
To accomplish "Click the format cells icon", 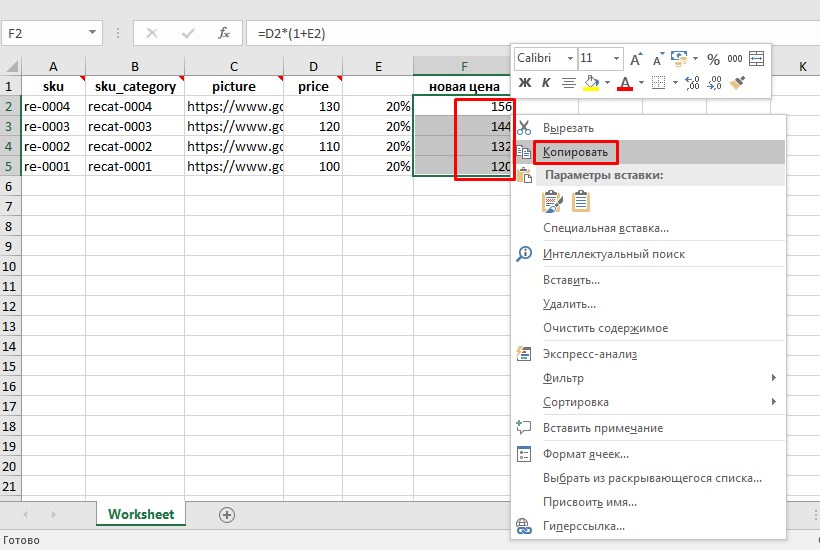I will [x=523, y=454].
